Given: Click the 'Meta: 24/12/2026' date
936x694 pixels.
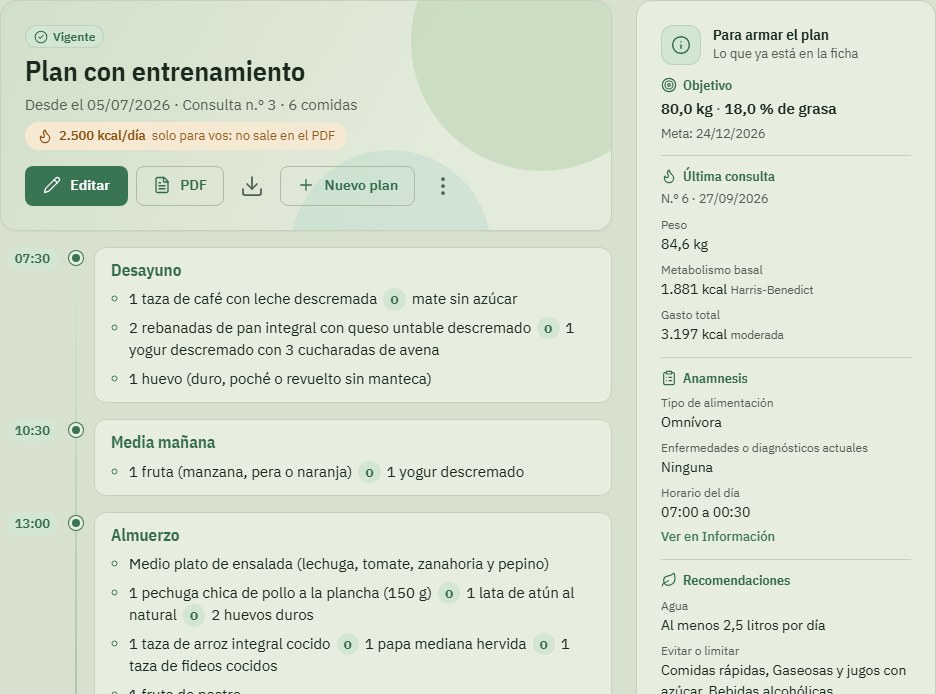Looking at the screenshot, I should pyautogui.click(x=713, y=134).
